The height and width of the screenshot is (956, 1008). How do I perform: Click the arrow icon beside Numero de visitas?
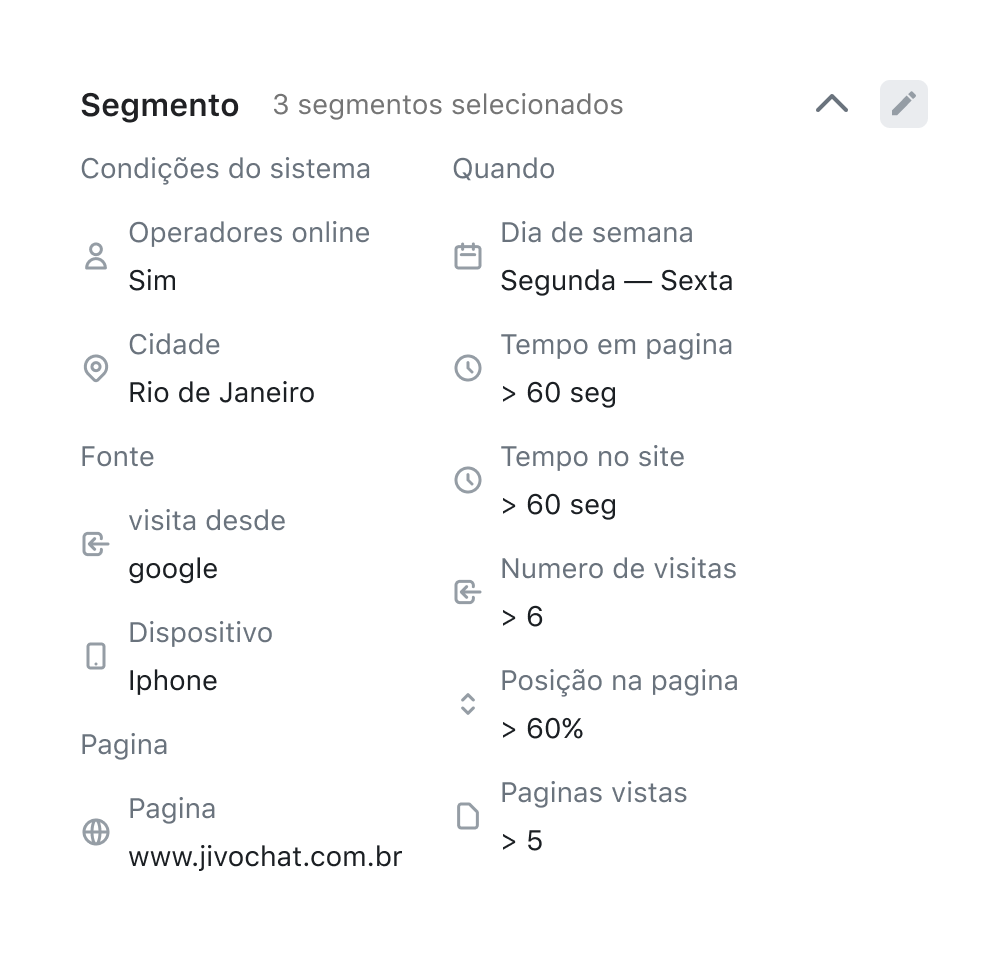pos(468,592)
